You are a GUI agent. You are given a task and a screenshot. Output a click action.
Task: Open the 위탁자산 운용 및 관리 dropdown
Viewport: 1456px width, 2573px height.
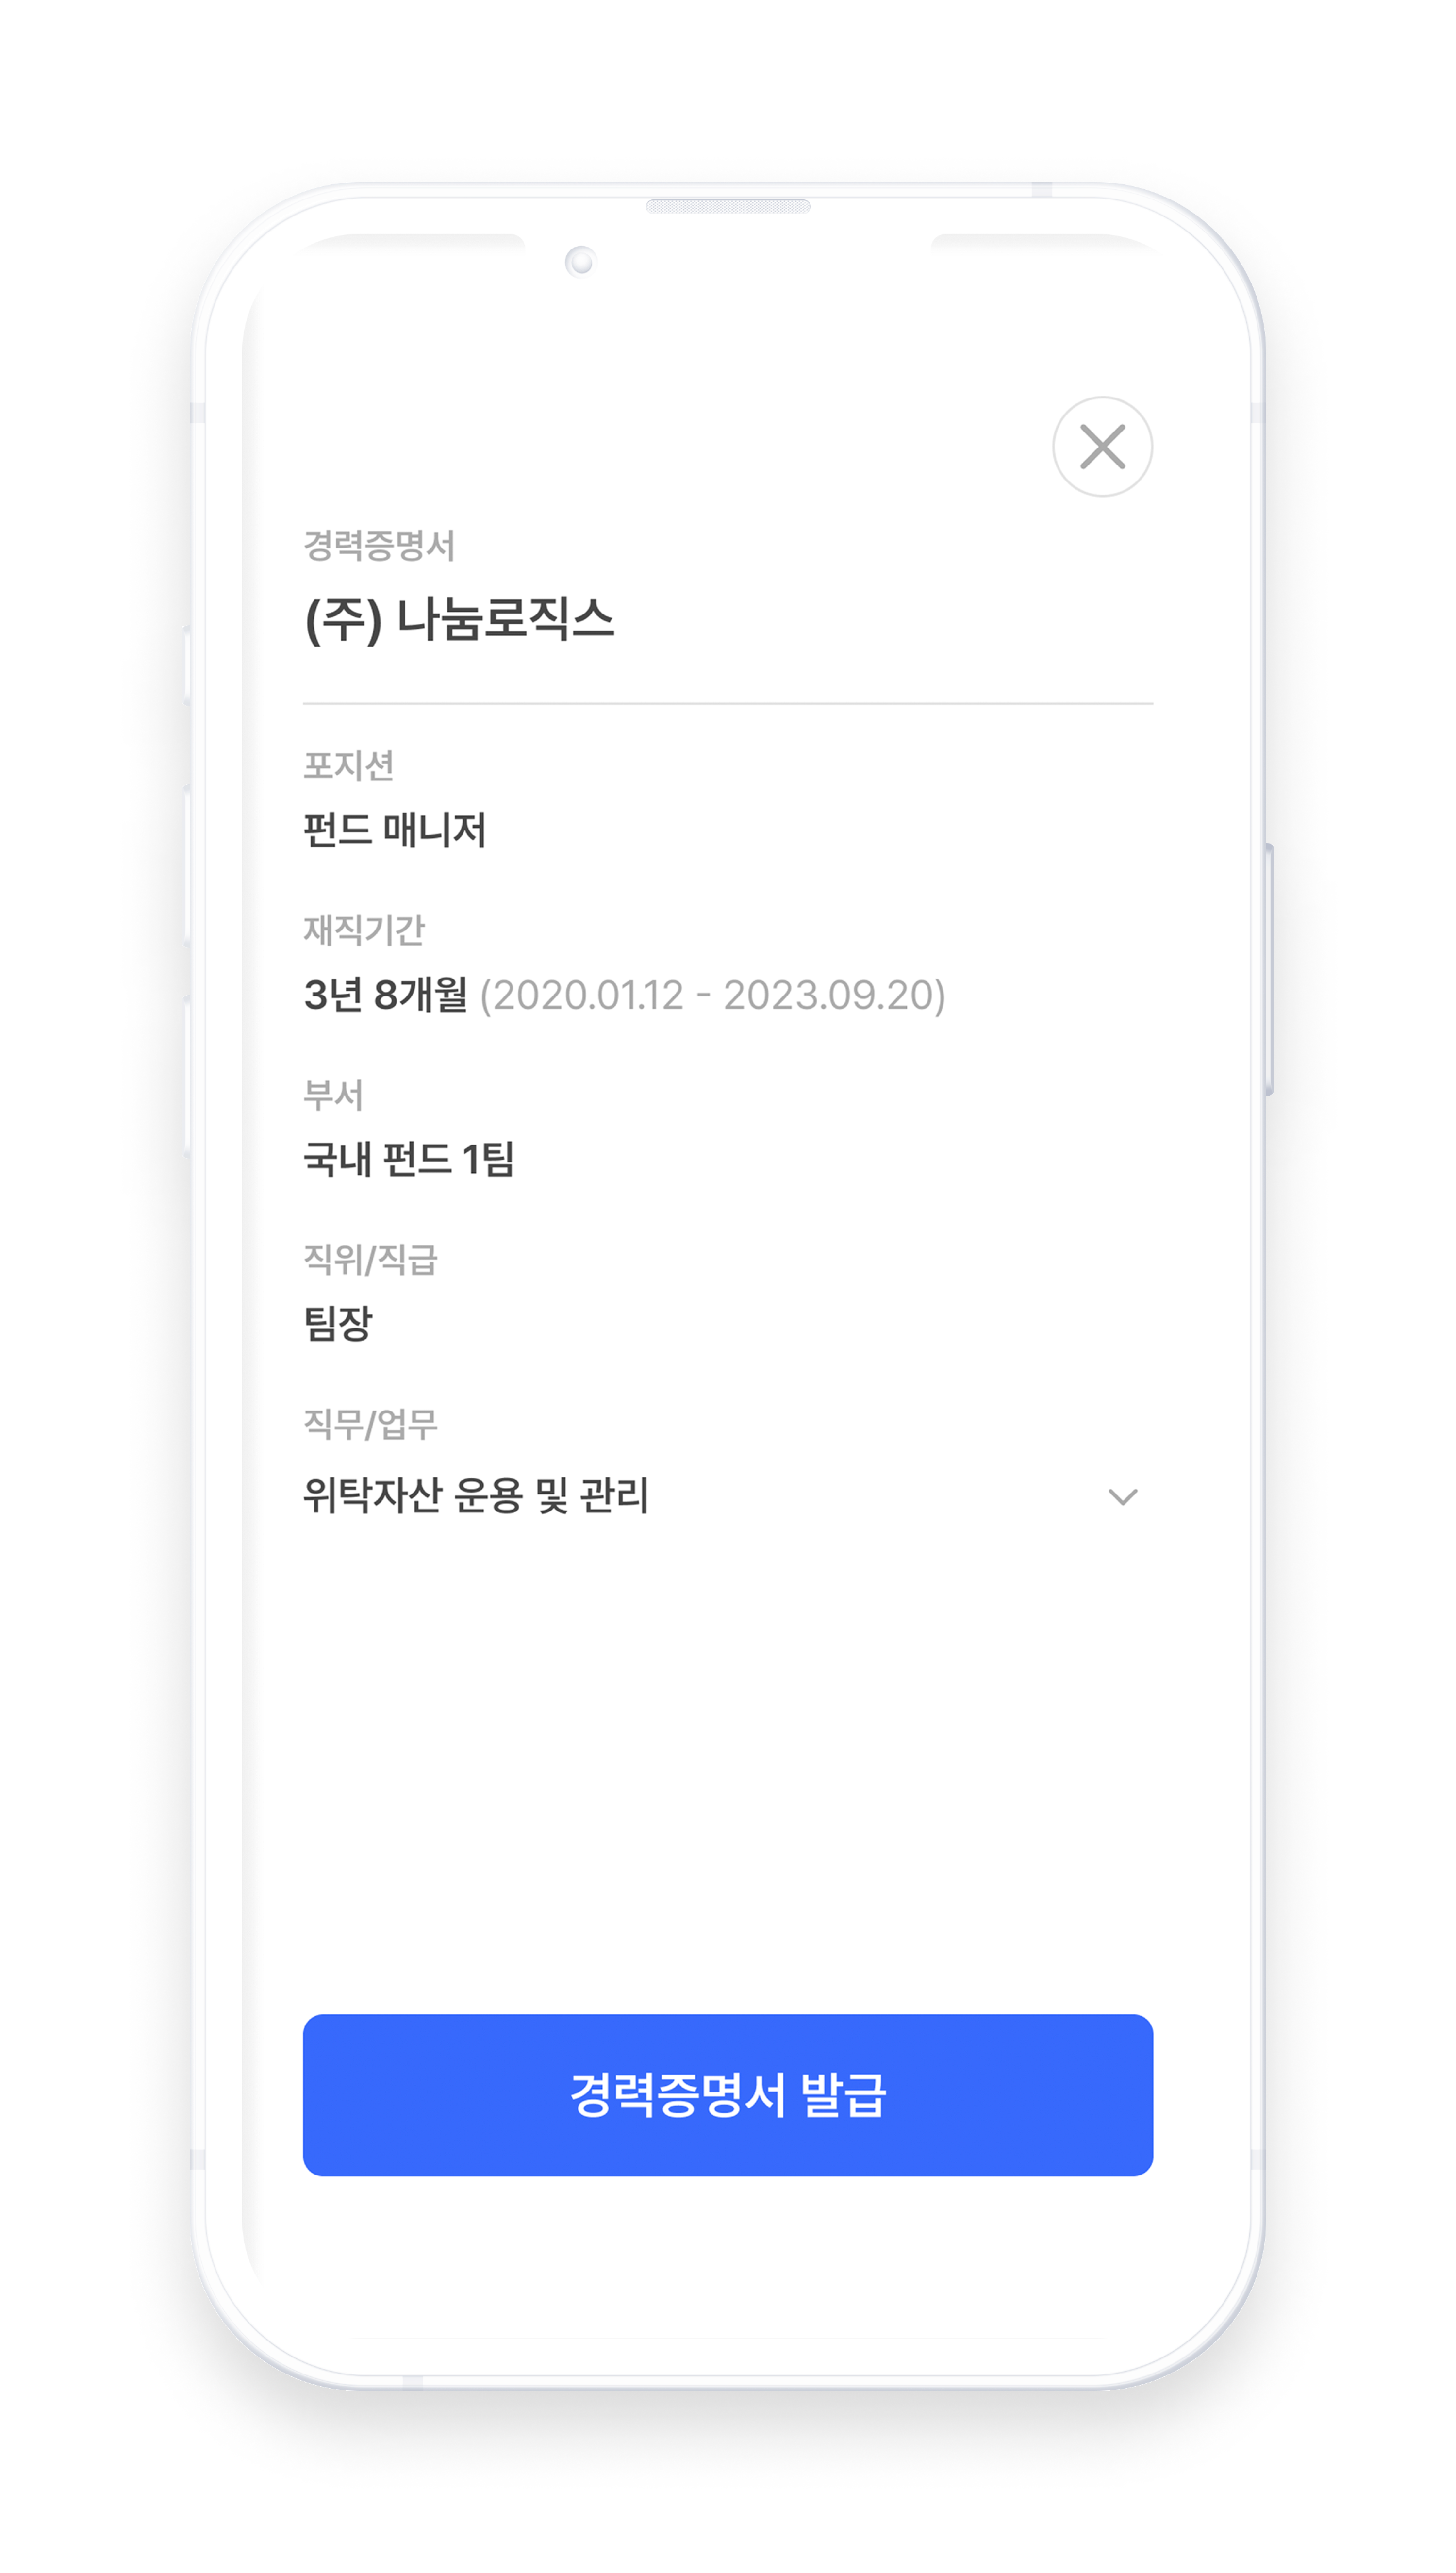click(x=728, y=1496)
